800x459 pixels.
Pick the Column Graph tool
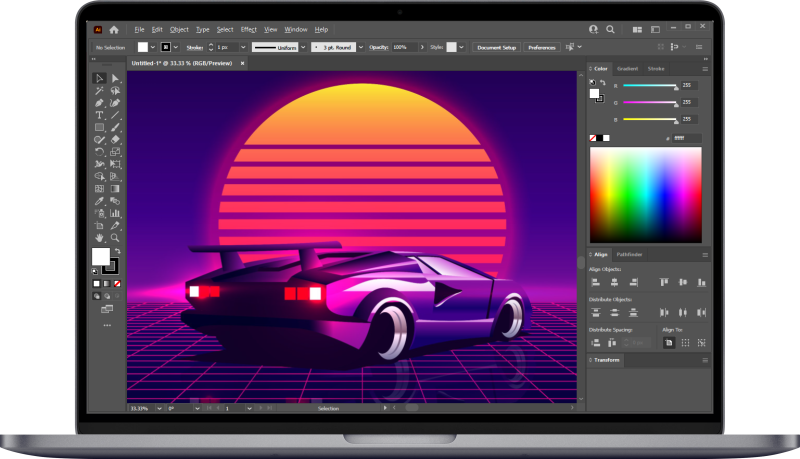click(x=115, y=213)
